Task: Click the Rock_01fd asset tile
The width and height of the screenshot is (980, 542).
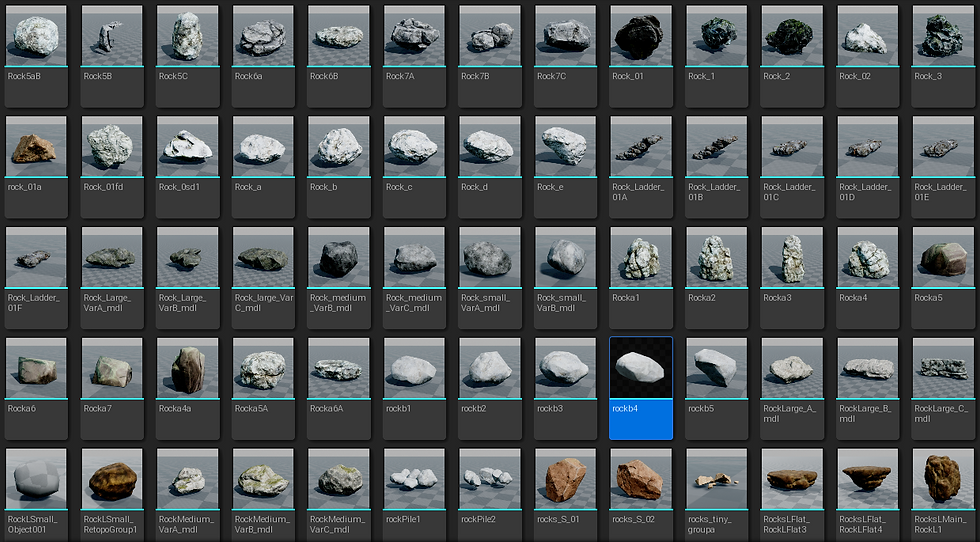Action: [x=112, y=167]
